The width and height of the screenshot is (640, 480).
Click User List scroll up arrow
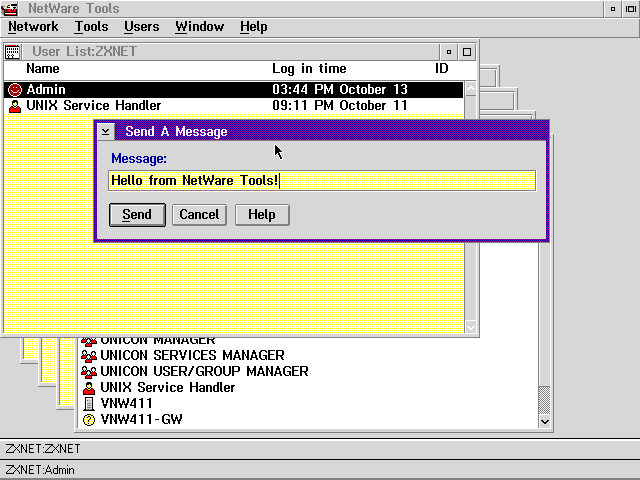(x=471, y=89)
